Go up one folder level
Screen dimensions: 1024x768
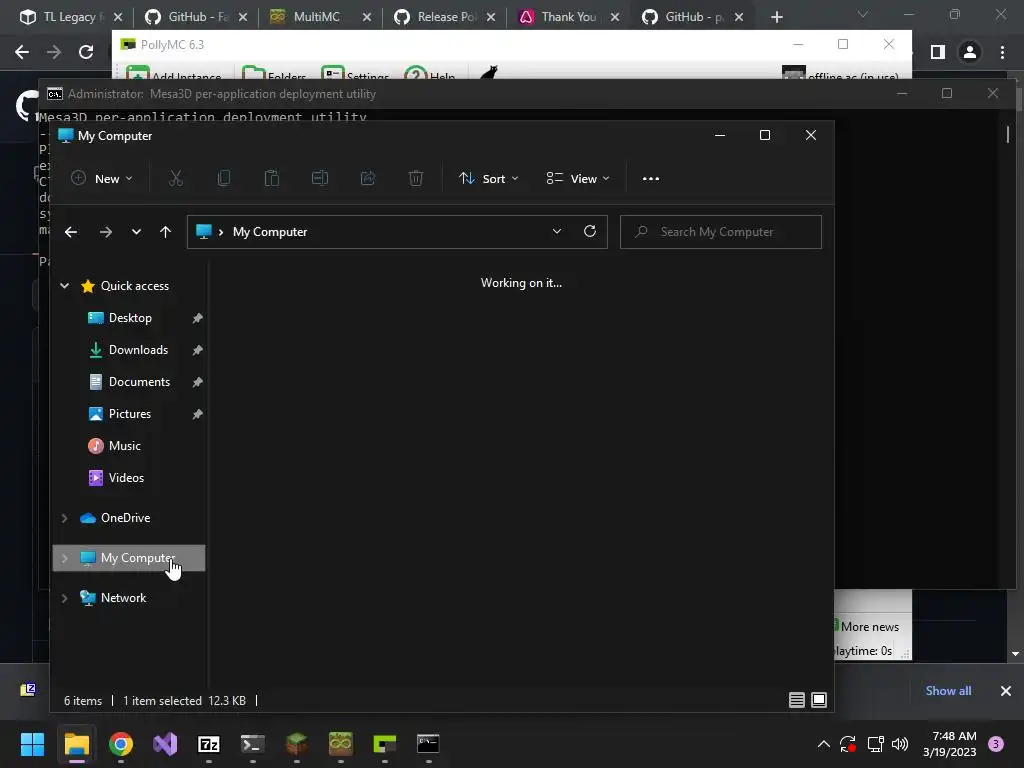[x=165, y=232]
